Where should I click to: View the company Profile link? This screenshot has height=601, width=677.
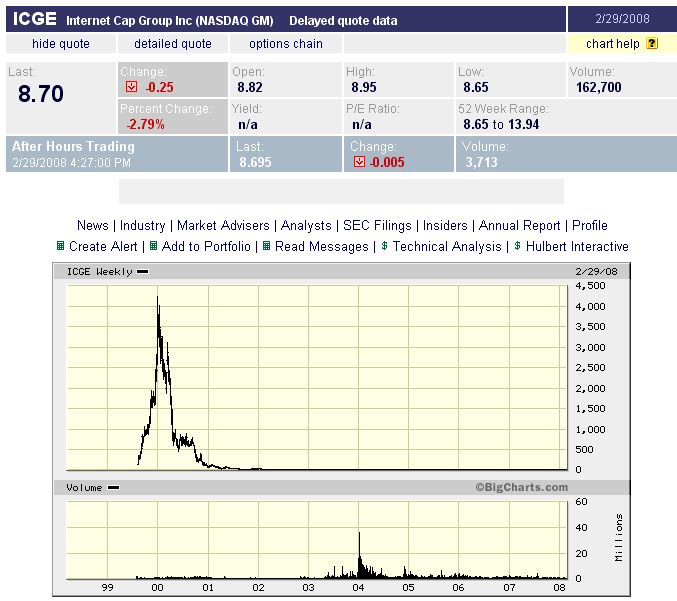(590, 226)
